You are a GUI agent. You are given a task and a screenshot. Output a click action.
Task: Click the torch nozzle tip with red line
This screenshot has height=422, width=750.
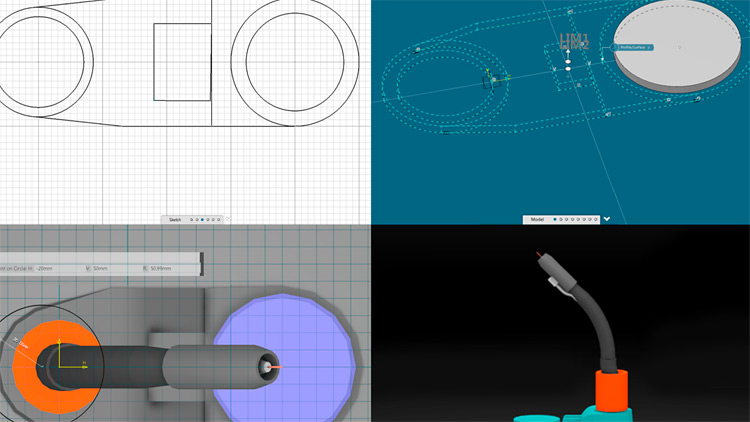pyautogui.click(x=268, y=367)
